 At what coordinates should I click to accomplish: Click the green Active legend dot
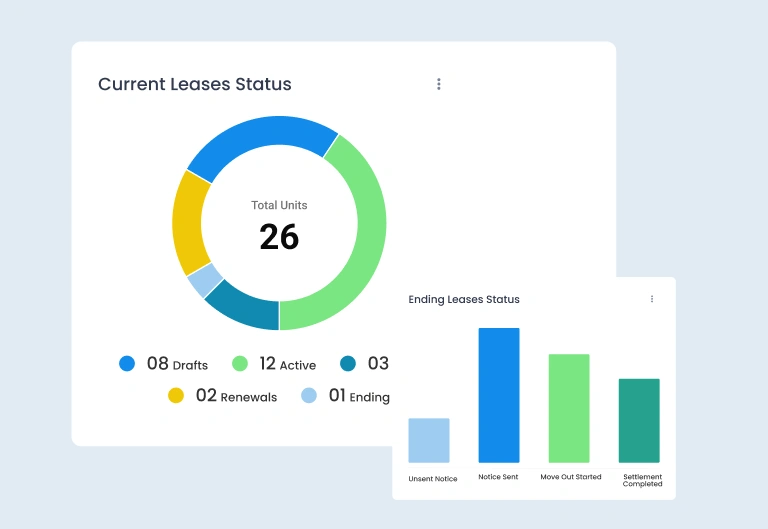(240, 364)
